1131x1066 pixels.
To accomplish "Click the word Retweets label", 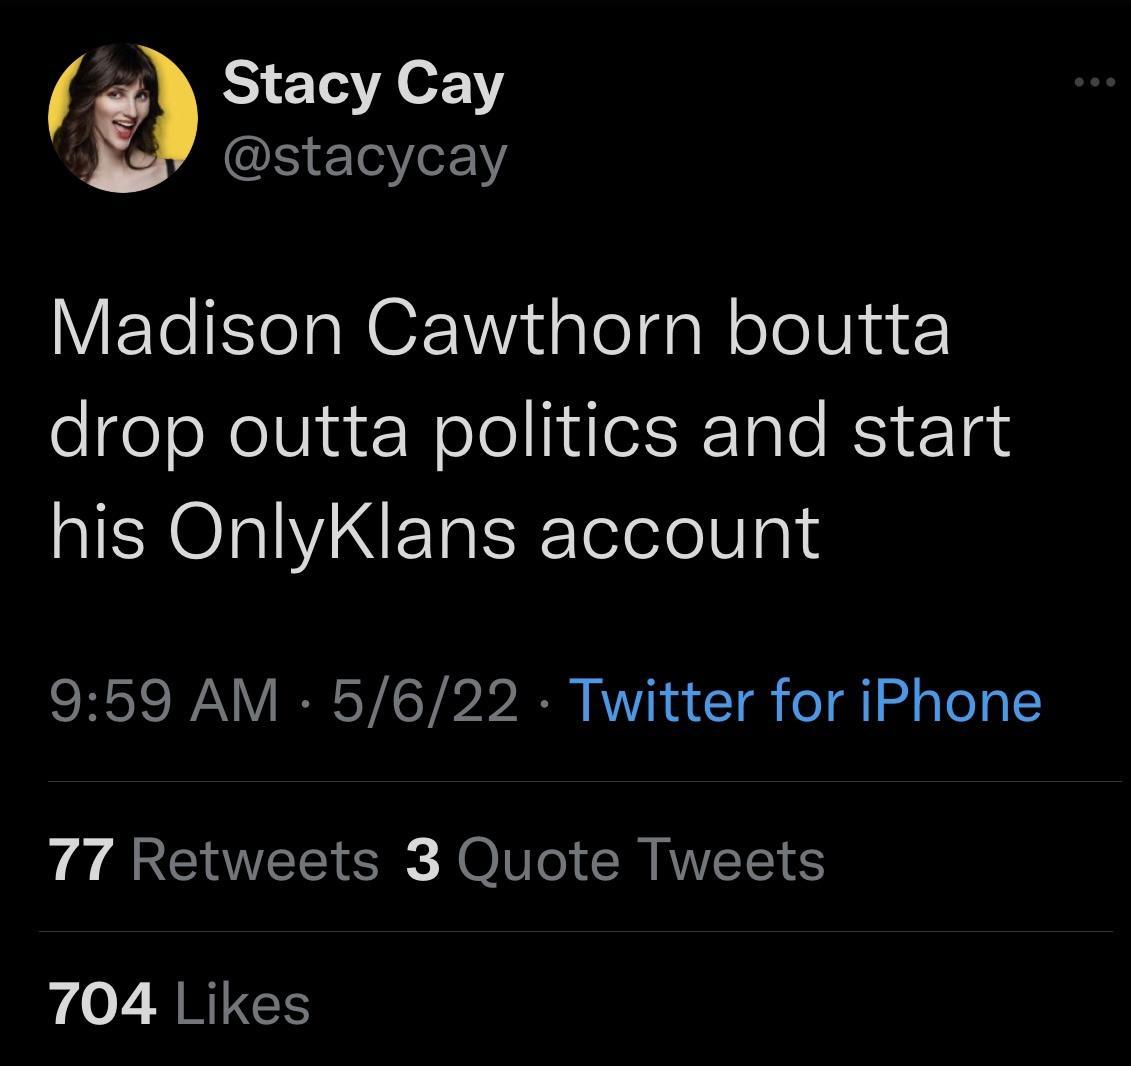I will [x=255, y=860].
